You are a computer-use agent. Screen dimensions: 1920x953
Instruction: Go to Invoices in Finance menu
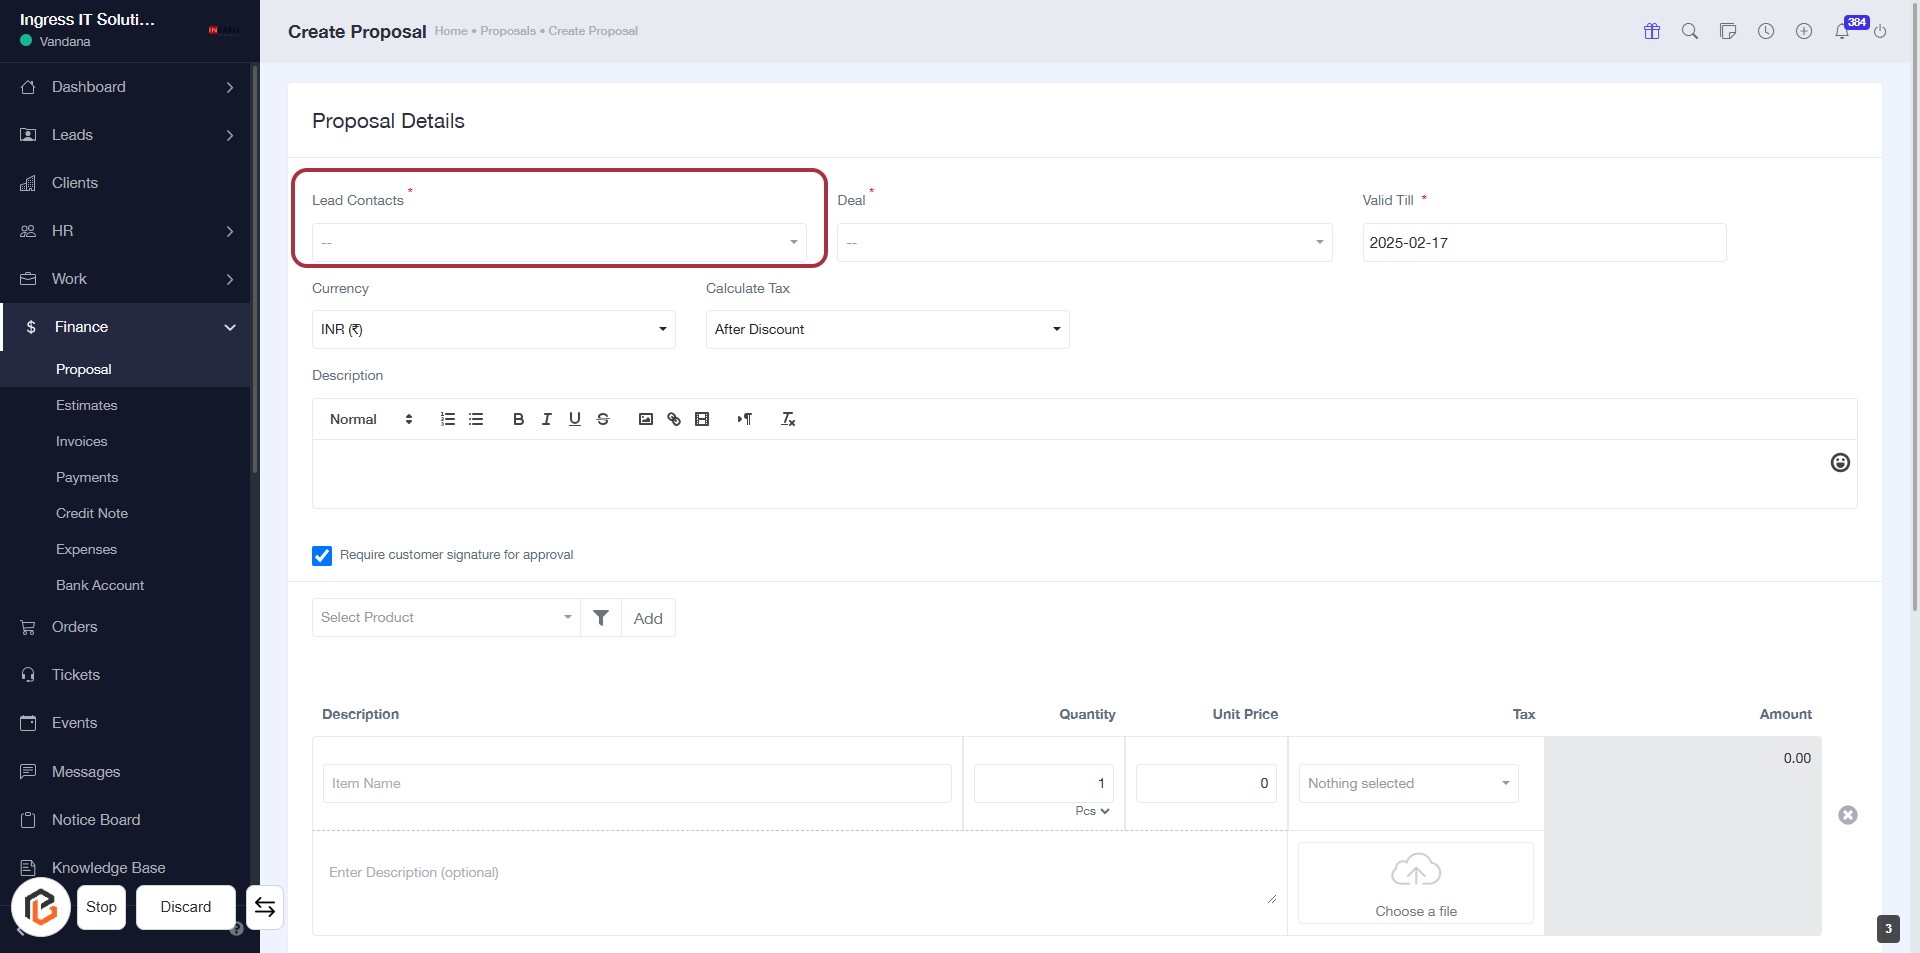81,441
